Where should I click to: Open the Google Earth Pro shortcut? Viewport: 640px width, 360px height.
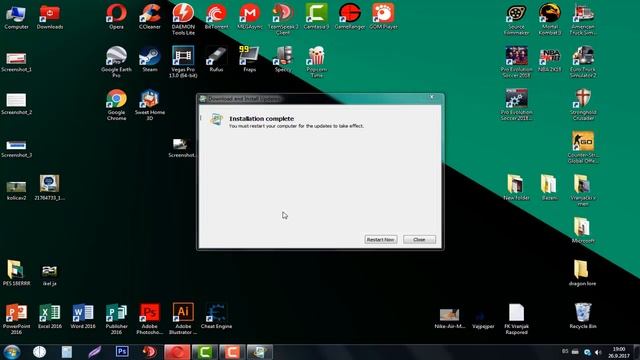pyautogui.click(x=116, y=62)
